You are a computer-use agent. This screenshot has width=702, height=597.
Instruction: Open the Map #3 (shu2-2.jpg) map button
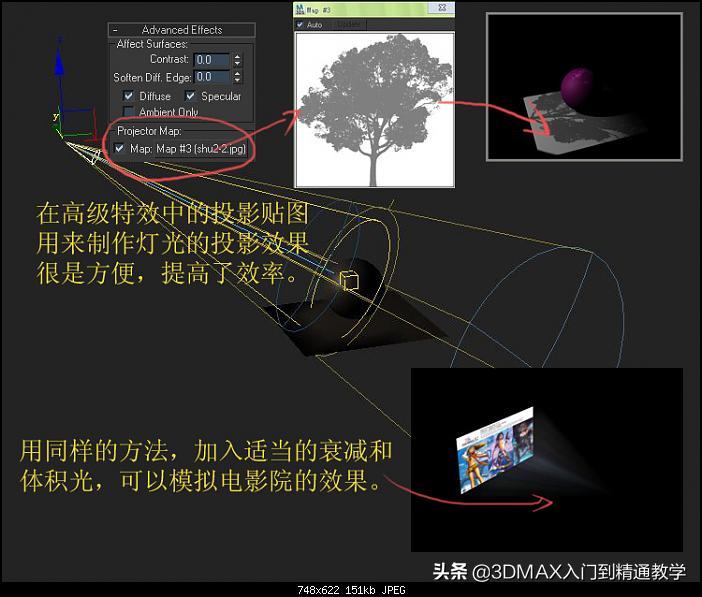click(201, 149)
